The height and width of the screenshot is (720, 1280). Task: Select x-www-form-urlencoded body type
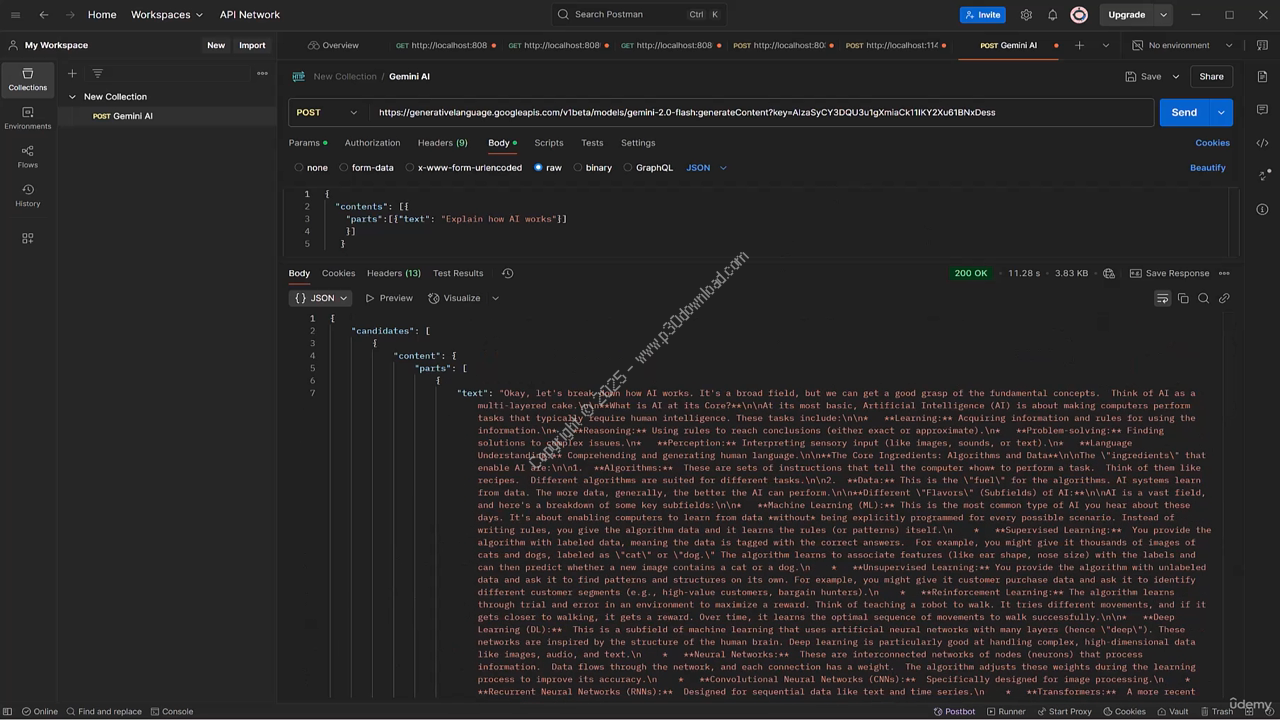(463, 168)
